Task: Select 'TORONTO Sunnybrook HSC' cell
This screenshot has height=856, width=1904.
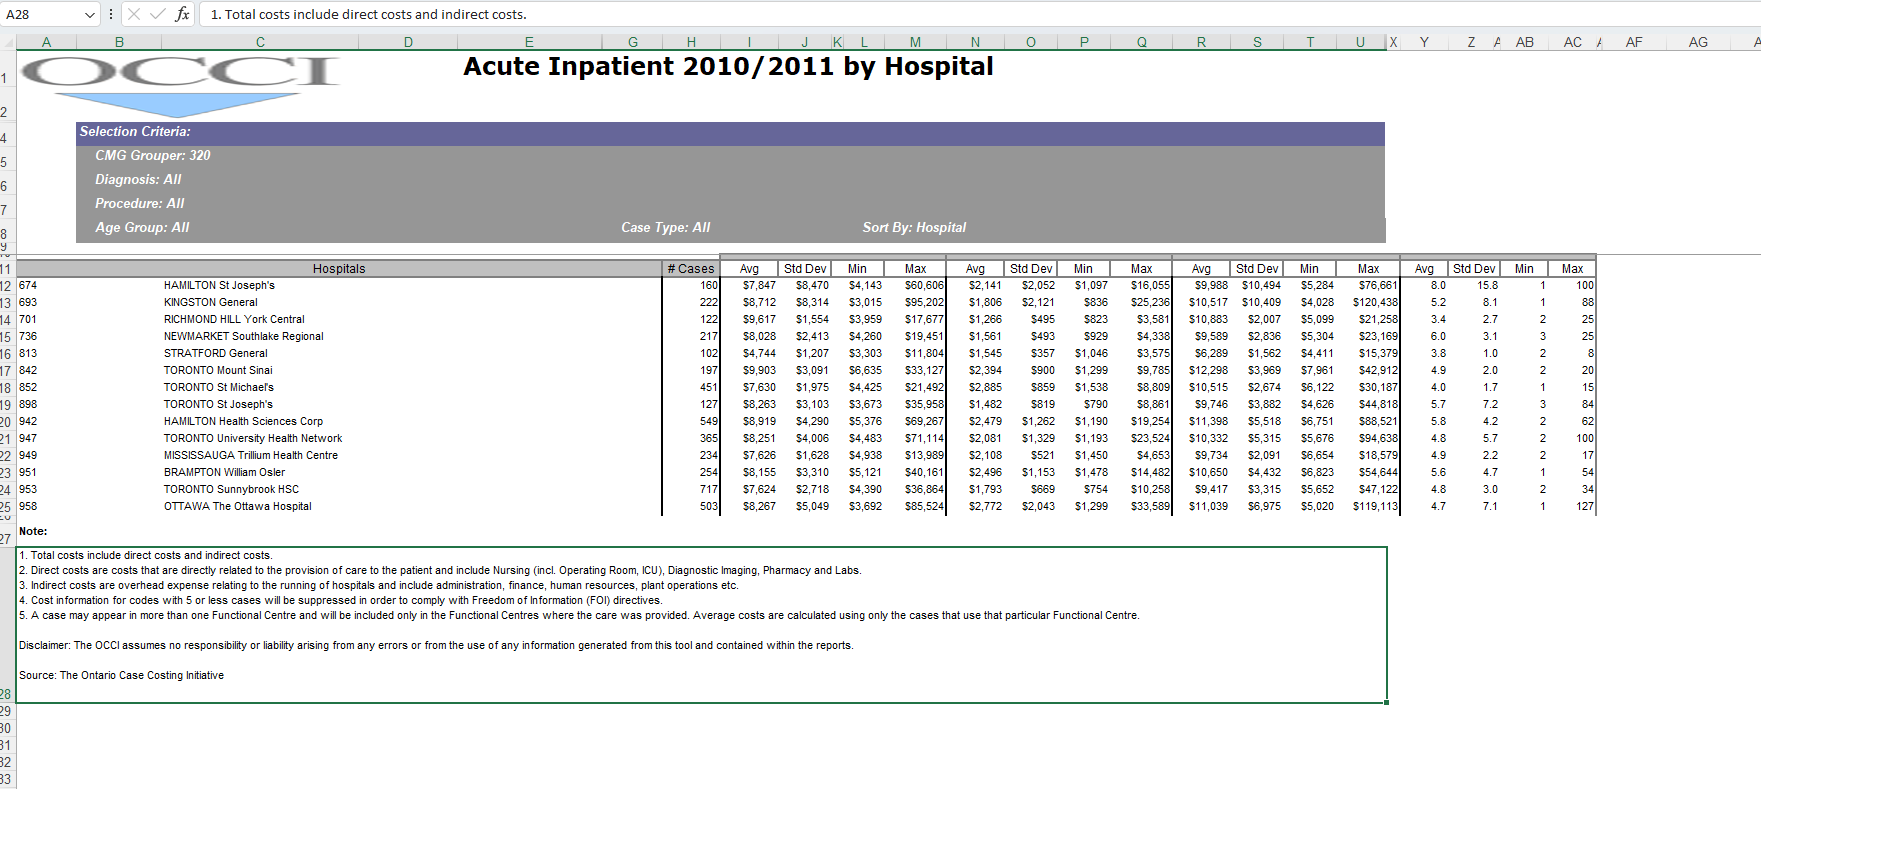Action: pyautogui.click(x=231, y=490)
